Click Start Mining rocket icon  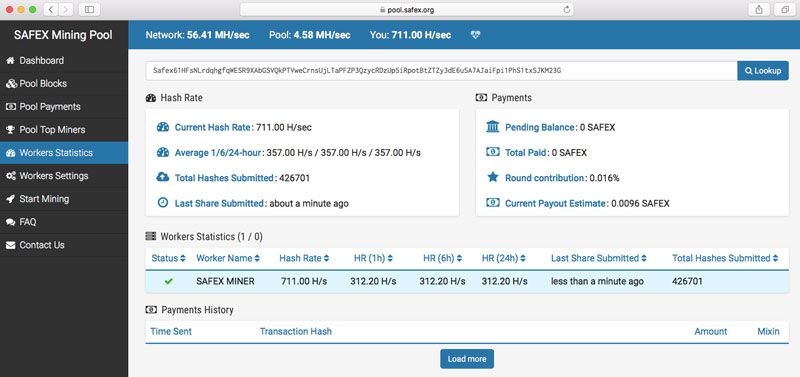pyautogui.click(x=10, y=199)
